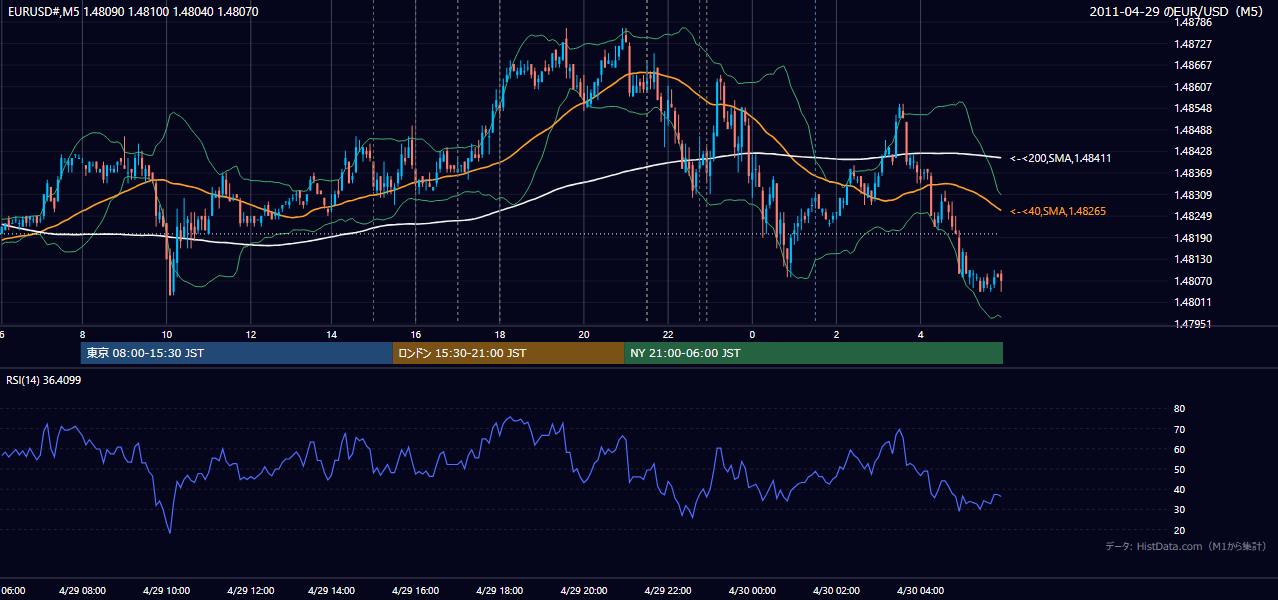Click hour 18 on the price chart time axis

point(501,334)
